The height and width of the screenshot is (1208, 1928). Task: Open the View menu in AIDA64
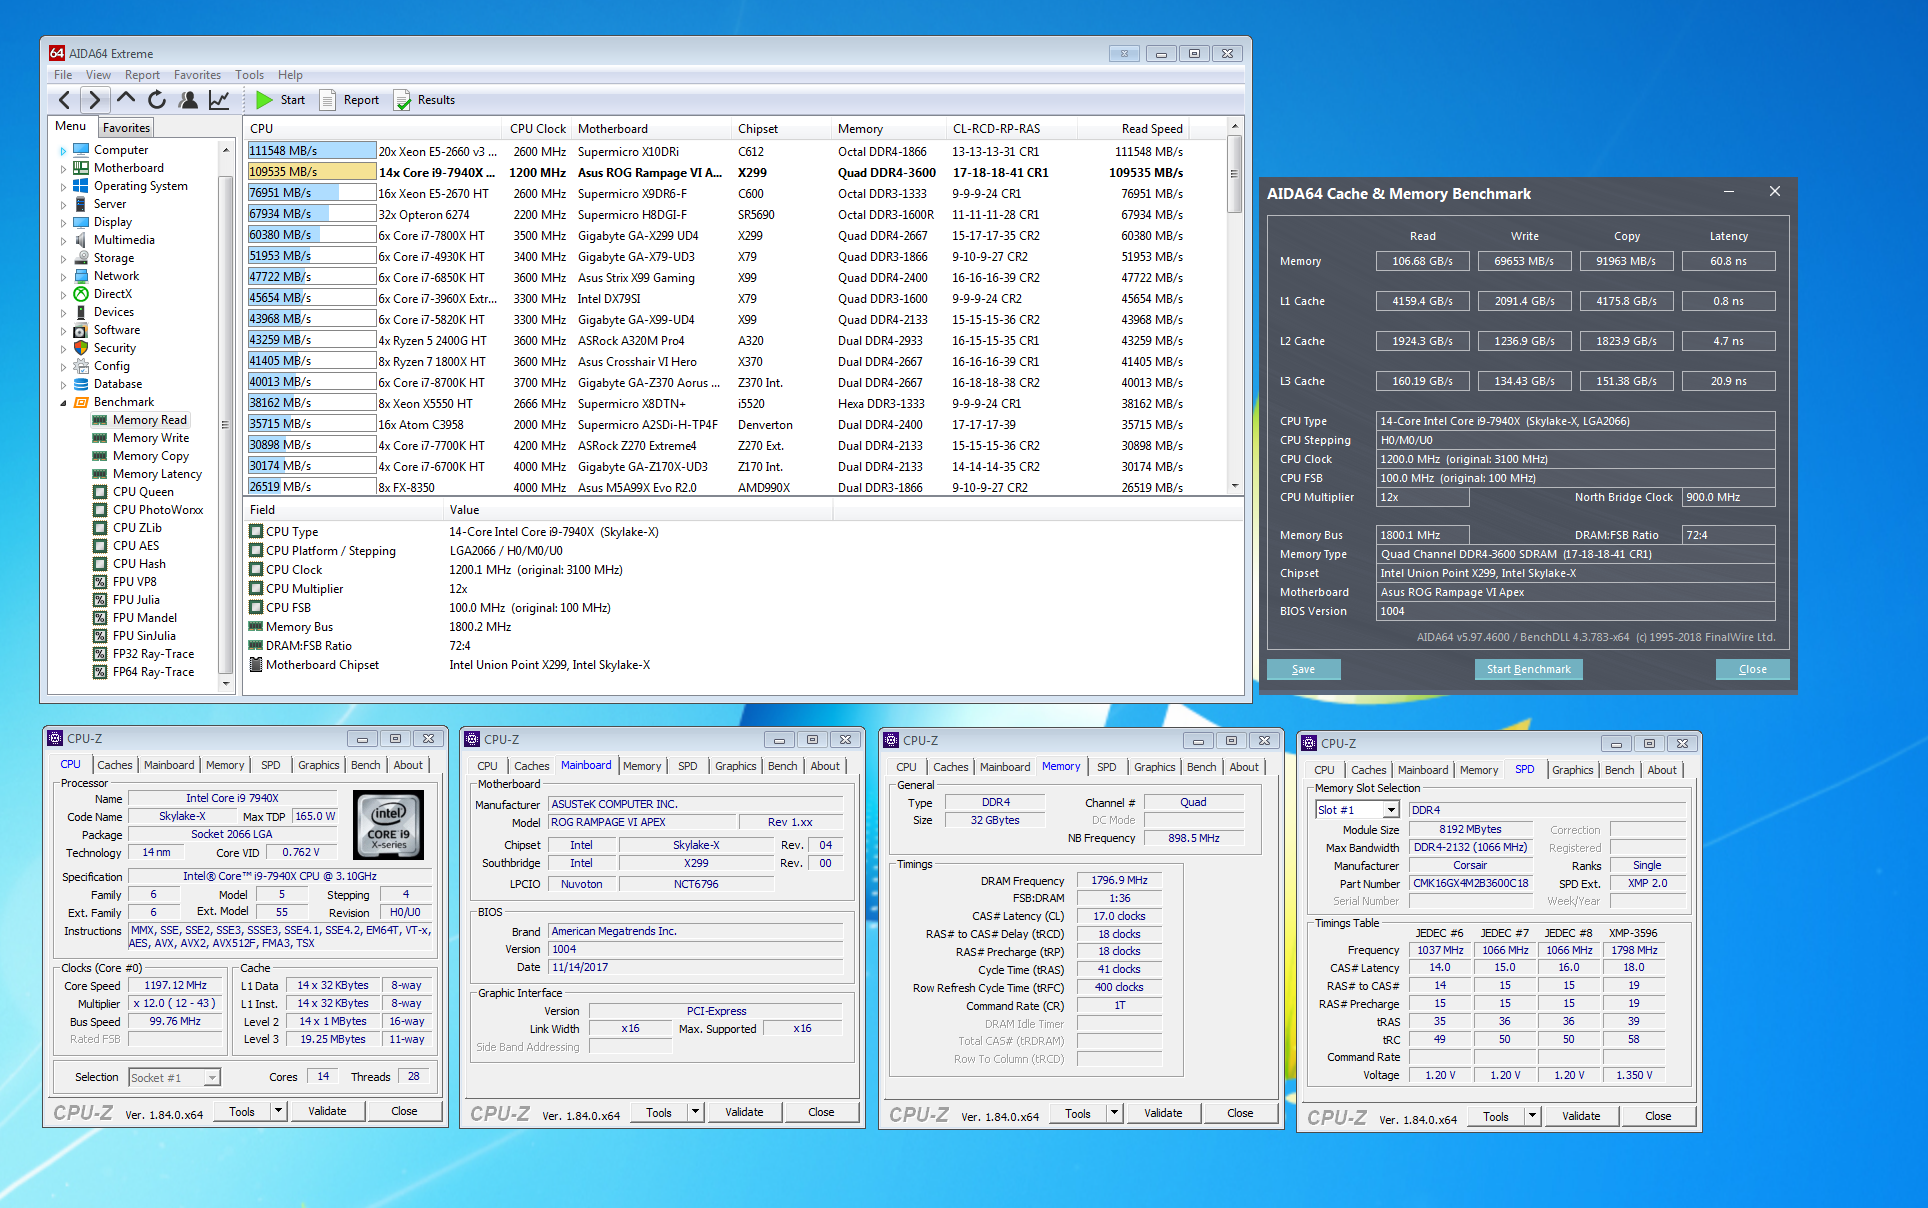click(98, 75)
